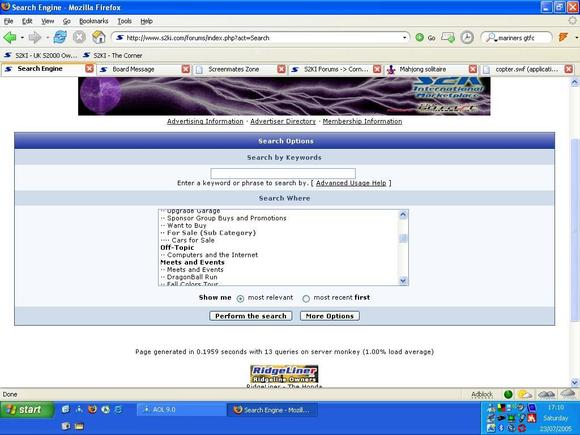Click the green Go button beside the address bar
This screenshot has width=580, height=435.
click(425, 37)
